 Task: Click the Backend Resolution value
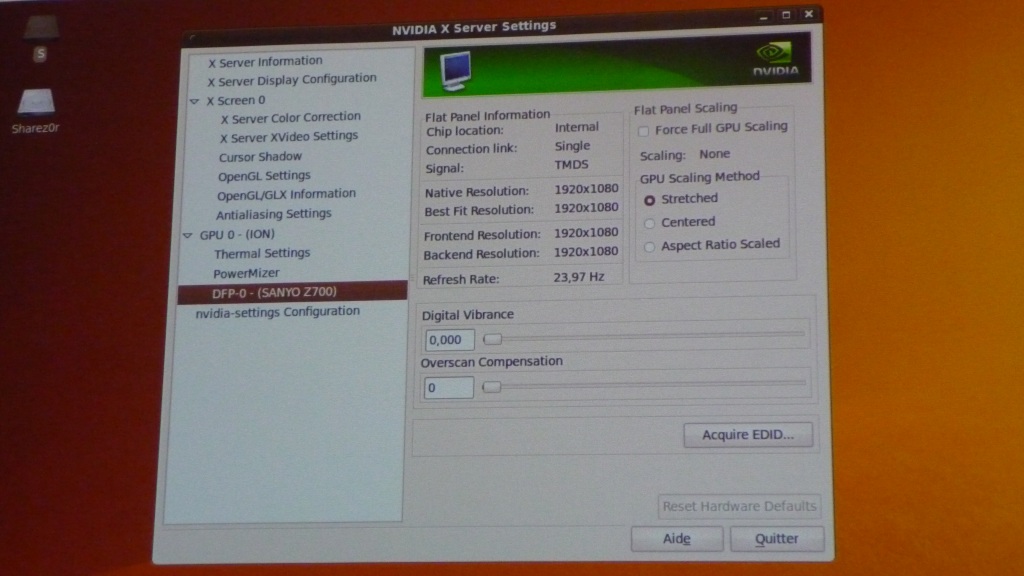point(586,251)
